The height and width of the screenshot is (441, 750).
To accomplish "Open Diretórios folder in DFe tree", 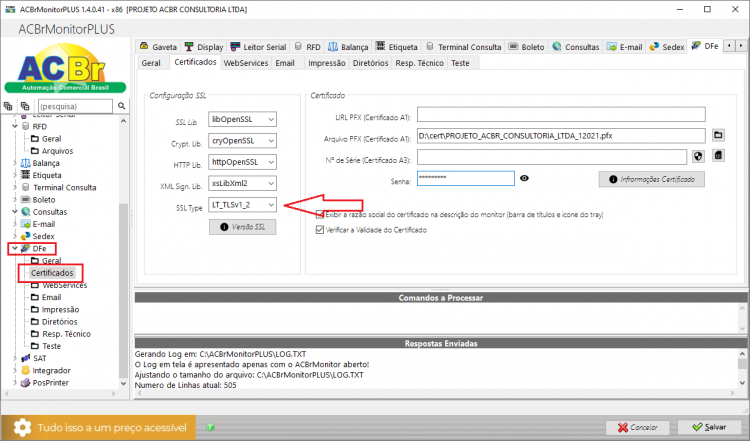I will click(54, 321).
